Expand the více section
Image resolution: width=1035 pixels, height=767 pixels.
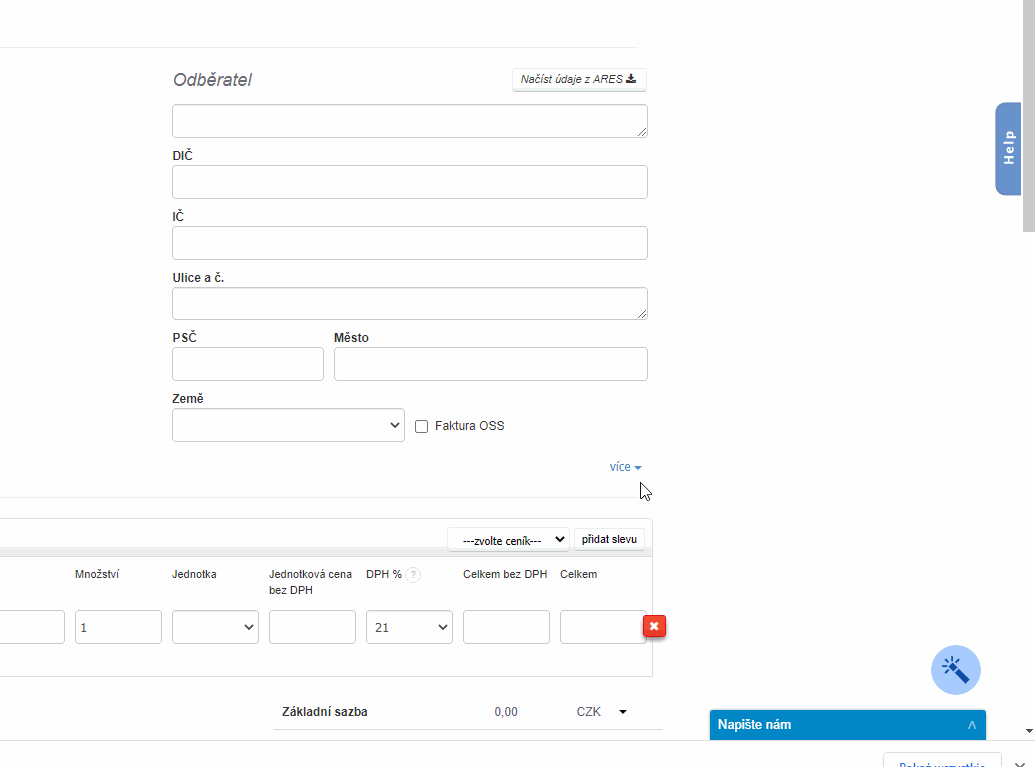[x=625, y=467]
